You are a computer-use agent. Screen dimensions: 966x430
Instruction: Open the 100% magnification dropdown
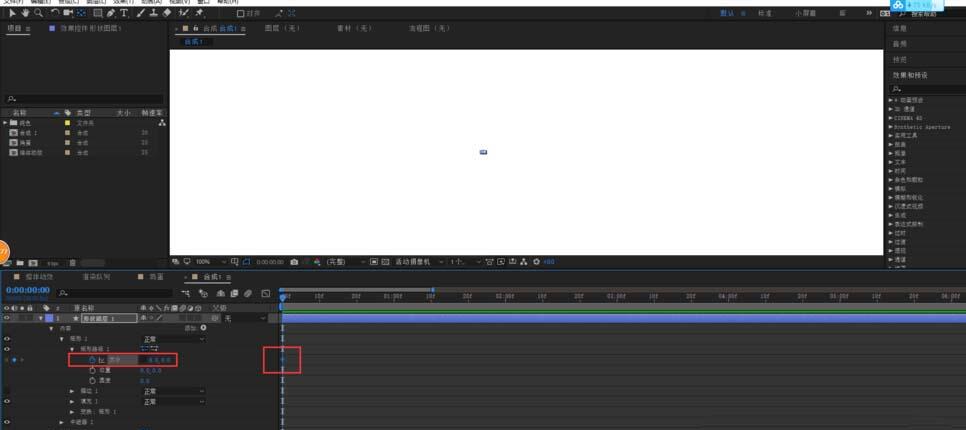coord(209,262)
